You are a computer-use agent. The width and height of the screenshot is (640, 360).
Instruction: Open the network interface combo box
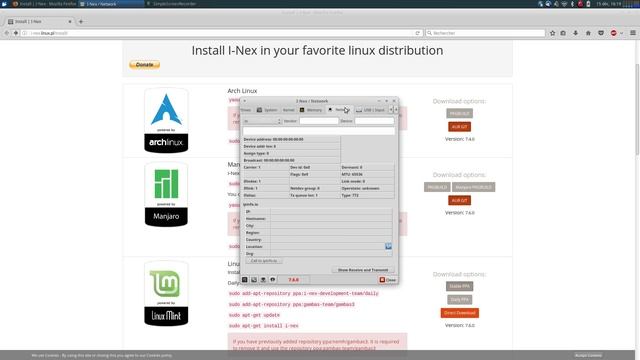(262, 121)
